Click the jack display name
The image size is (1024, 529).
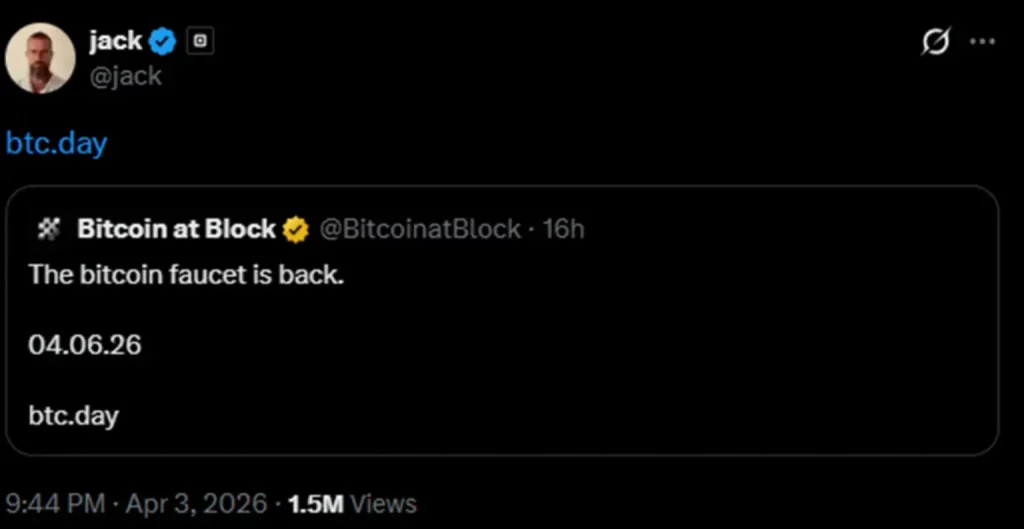coord(115,41)
